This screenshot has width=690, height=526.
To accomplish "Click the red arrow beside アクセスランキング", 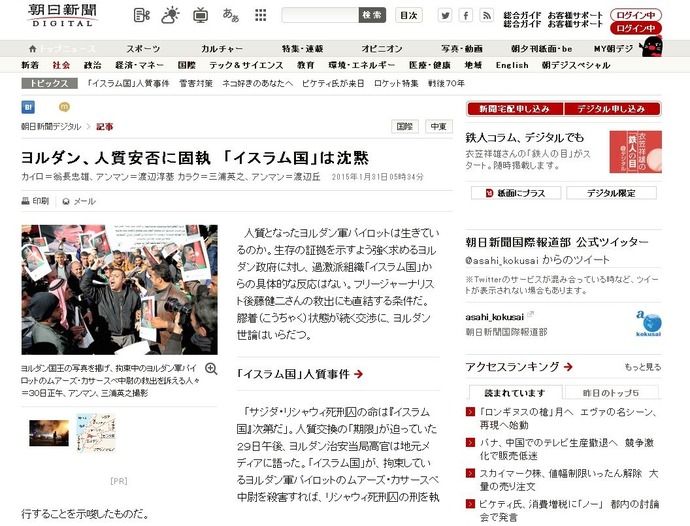I will 568,367.
